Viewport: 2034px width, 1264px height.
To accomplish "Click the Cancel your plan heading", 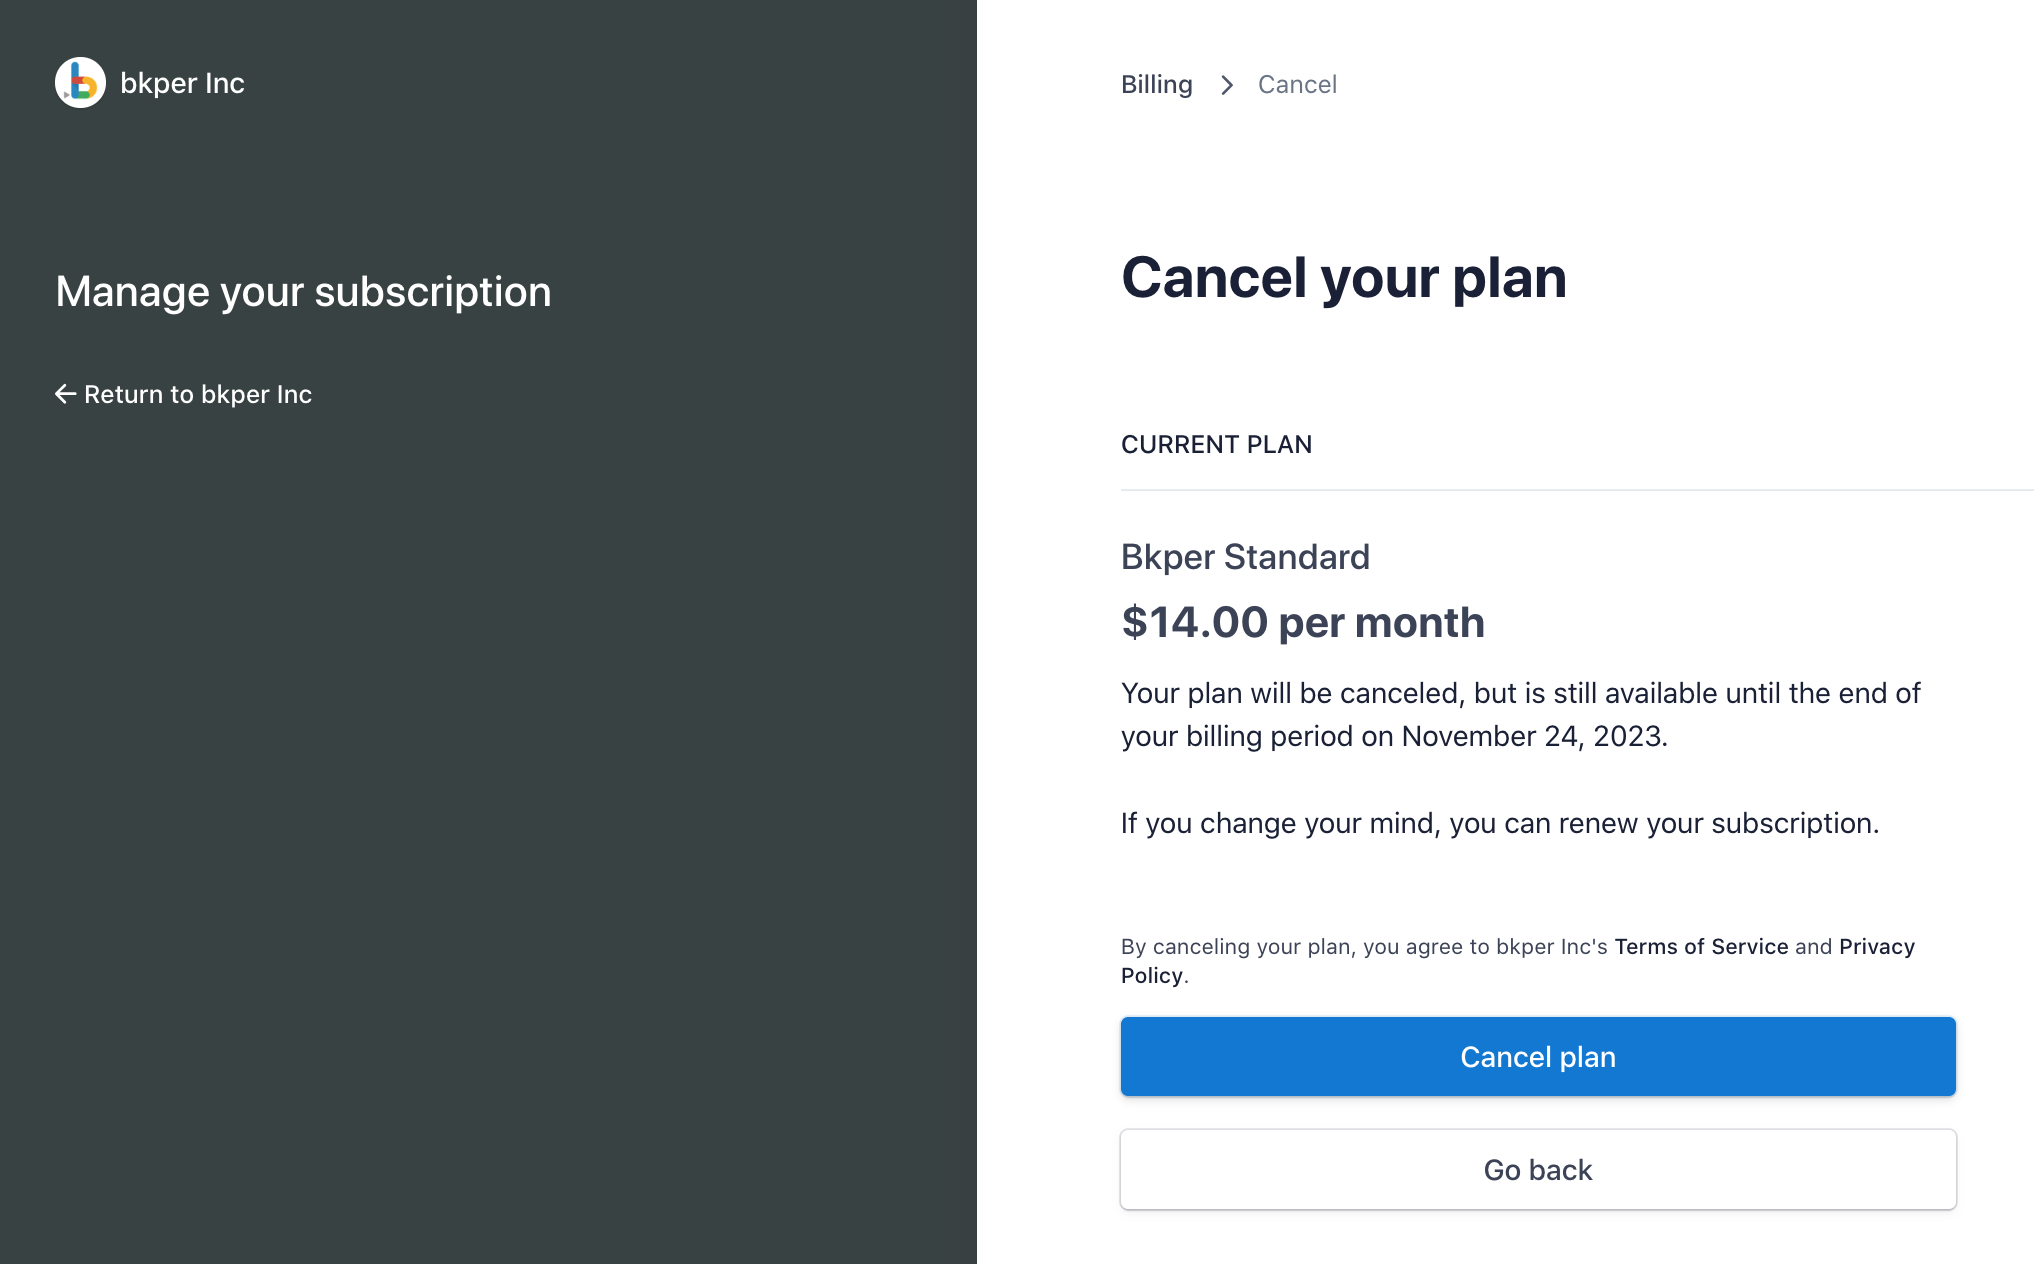I will (x=1344, y=278).
